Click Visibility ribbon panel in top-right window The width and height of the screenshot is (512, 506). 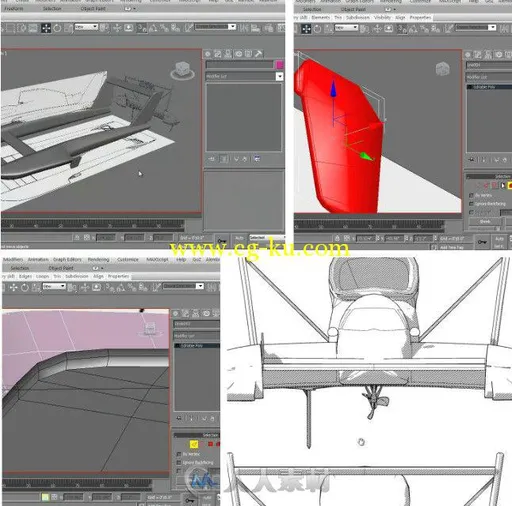[x=382, y=17]
